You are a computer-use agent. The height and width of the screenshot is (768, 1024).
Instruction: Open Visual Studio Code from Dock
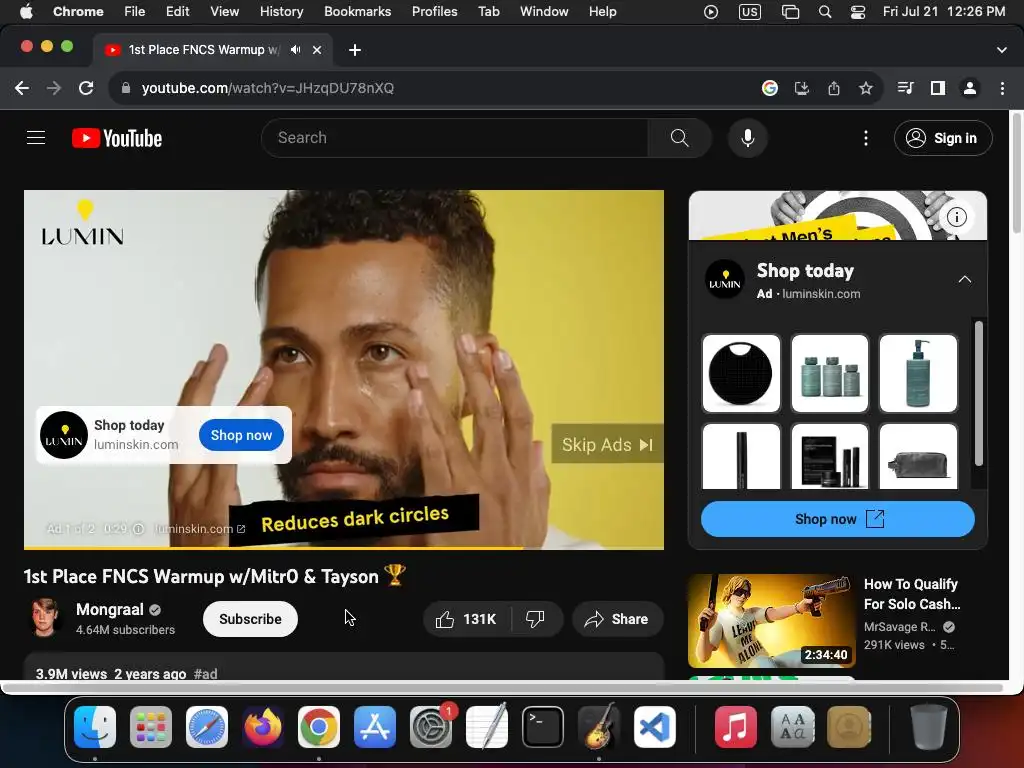(655, 726)
